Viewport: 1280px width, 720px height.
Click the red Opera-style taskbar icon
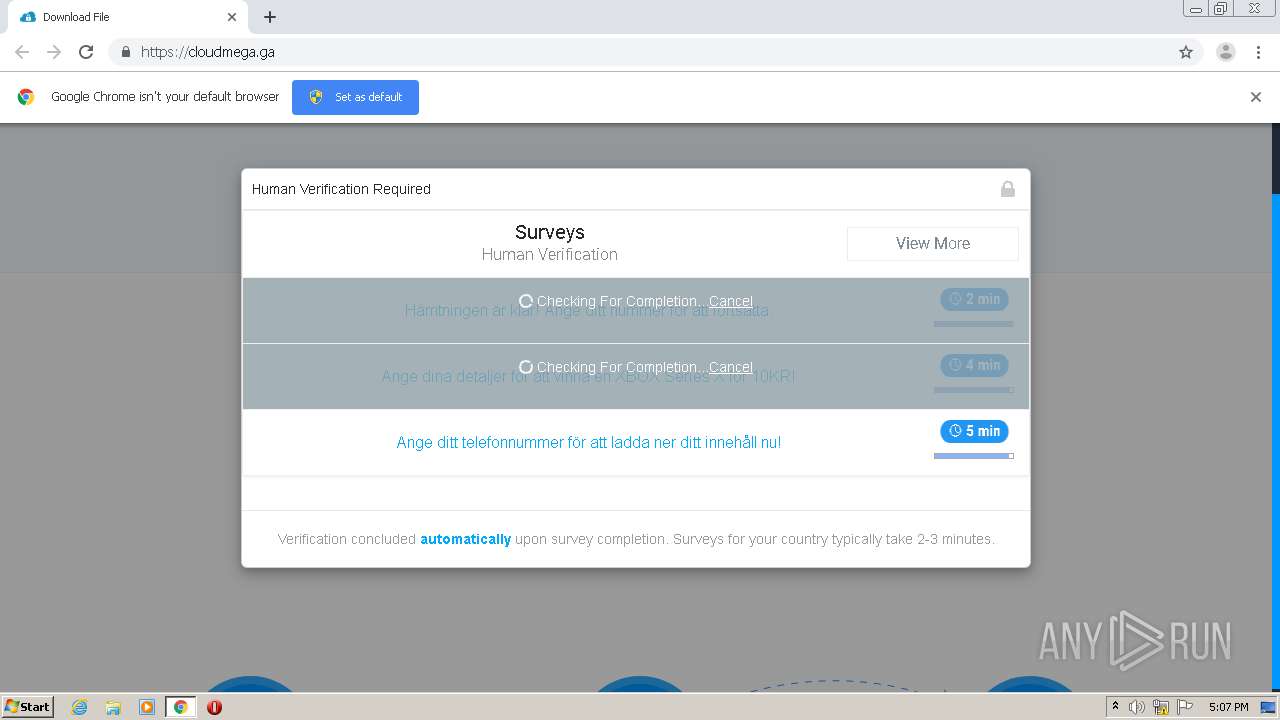click(x=214, y=707)
